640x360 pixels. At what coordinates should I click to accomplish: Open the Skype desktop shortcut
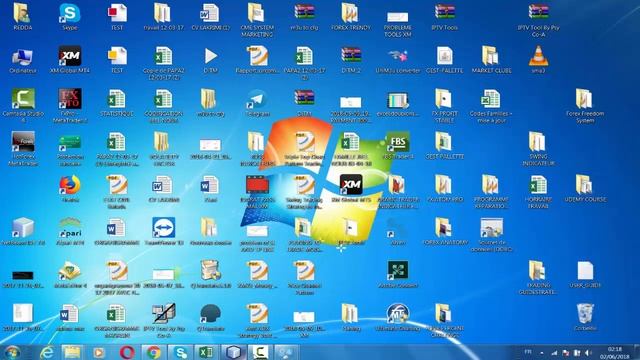coord(70,17)
